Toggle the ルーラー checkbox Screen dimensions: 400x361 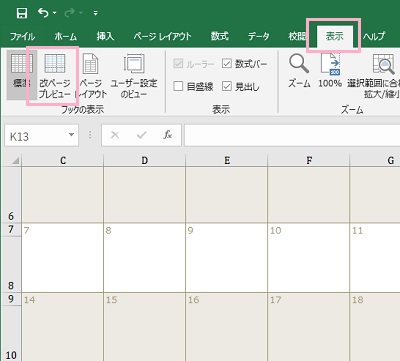pos(178,63)
